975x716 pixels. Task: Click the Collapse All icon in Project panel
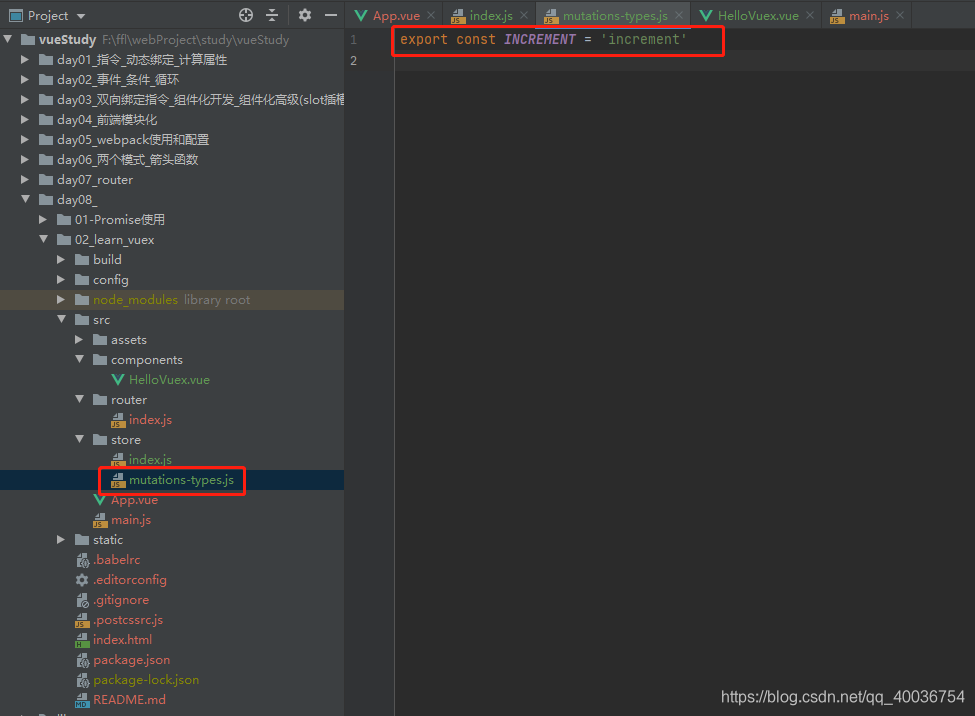click(x=272, y=16)
